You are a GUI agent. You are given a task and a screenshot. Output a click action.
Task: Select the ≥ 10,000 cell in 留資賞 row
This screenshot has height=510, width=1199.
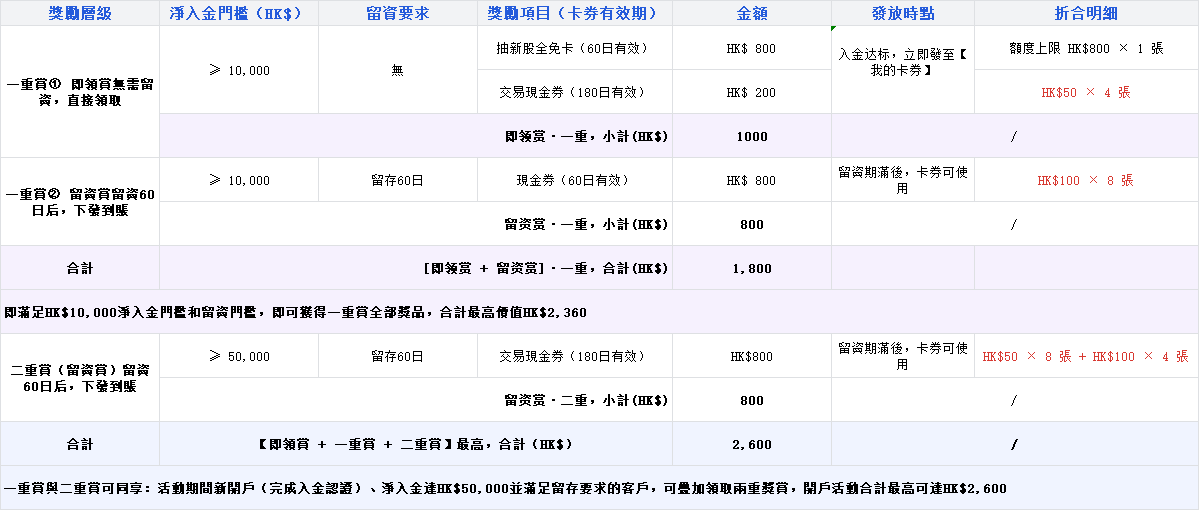(x=239, y=180)
